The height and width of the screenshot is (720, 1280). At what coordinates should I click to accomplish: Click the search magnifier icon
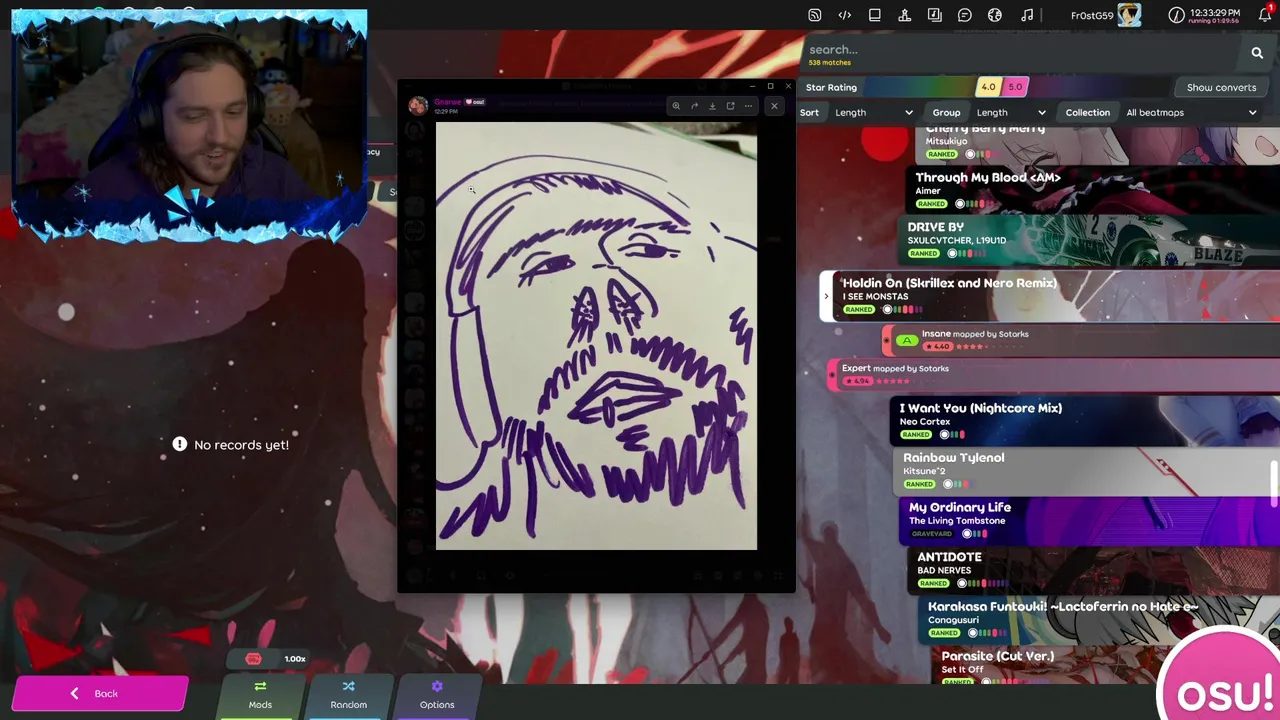pos(1257,53)
